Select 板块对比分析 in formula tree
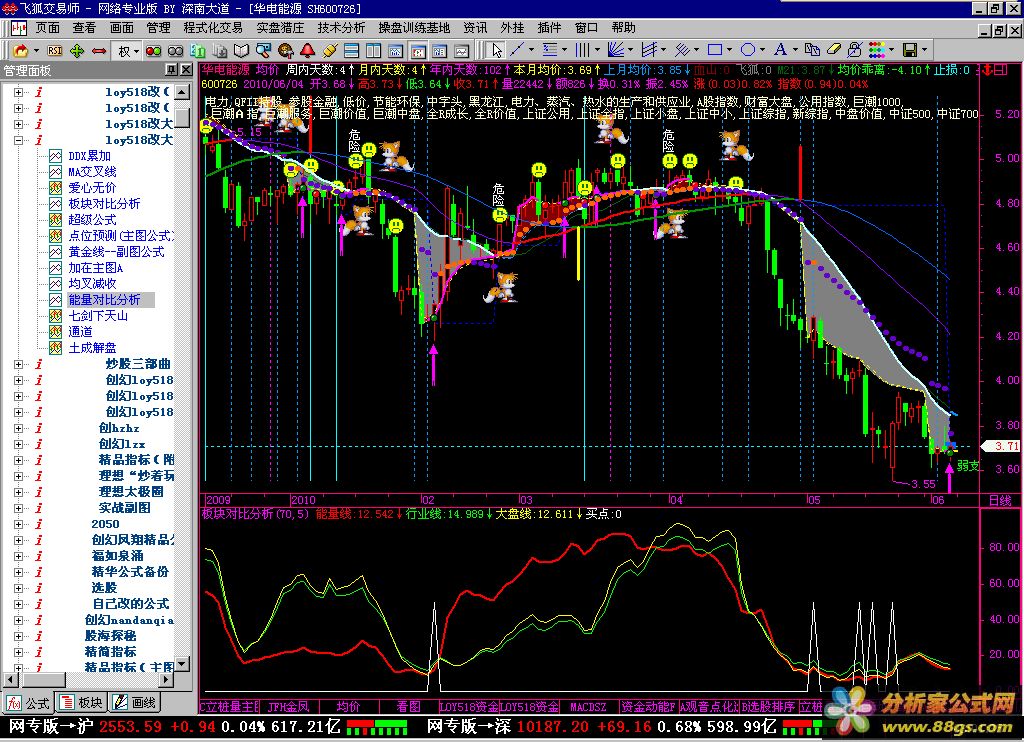 click(104, 204)
